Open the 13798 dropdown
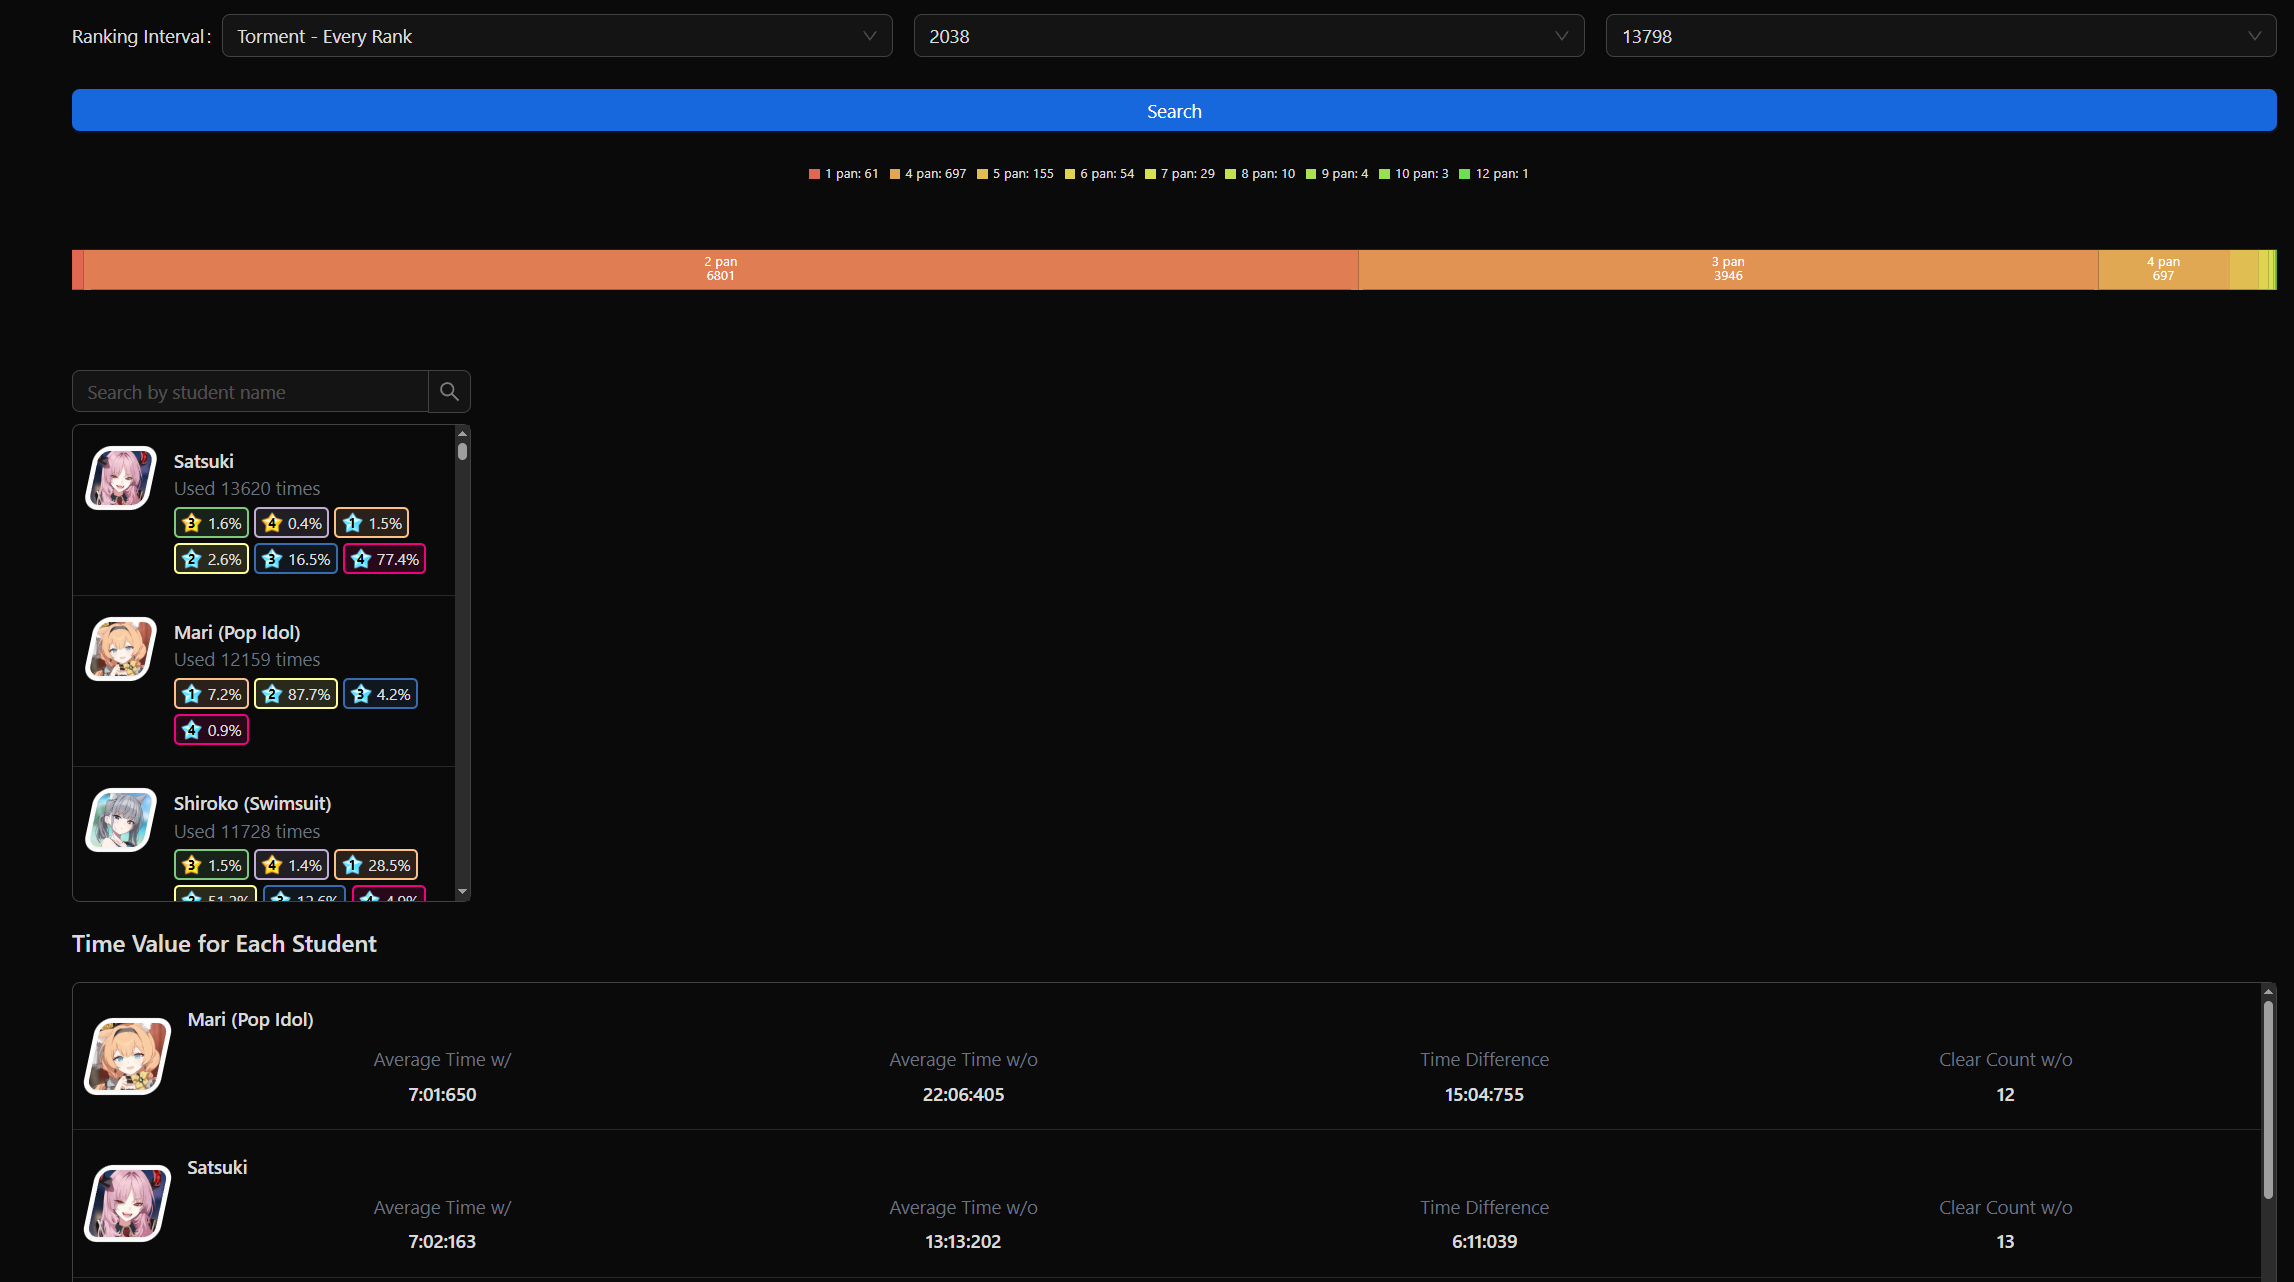The image size is (2294, 1282). [1940, 36]
